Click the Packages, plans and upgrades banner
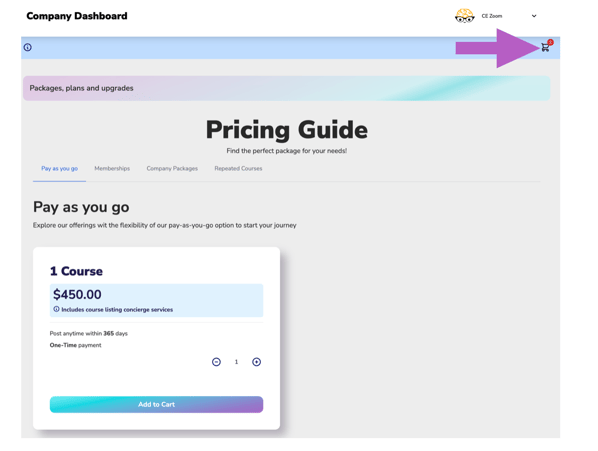This screenshot has height=451, width=598. coord(286,88)
